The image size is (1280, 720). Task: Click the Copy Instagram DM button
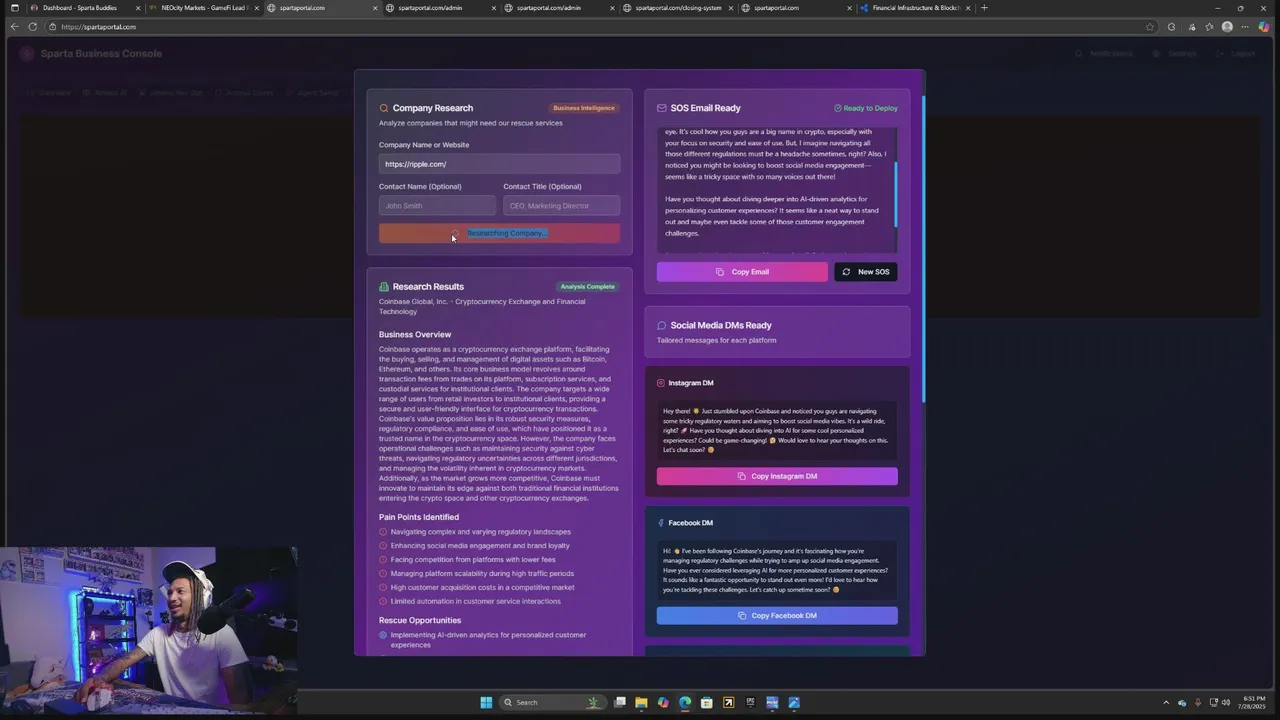777,476
